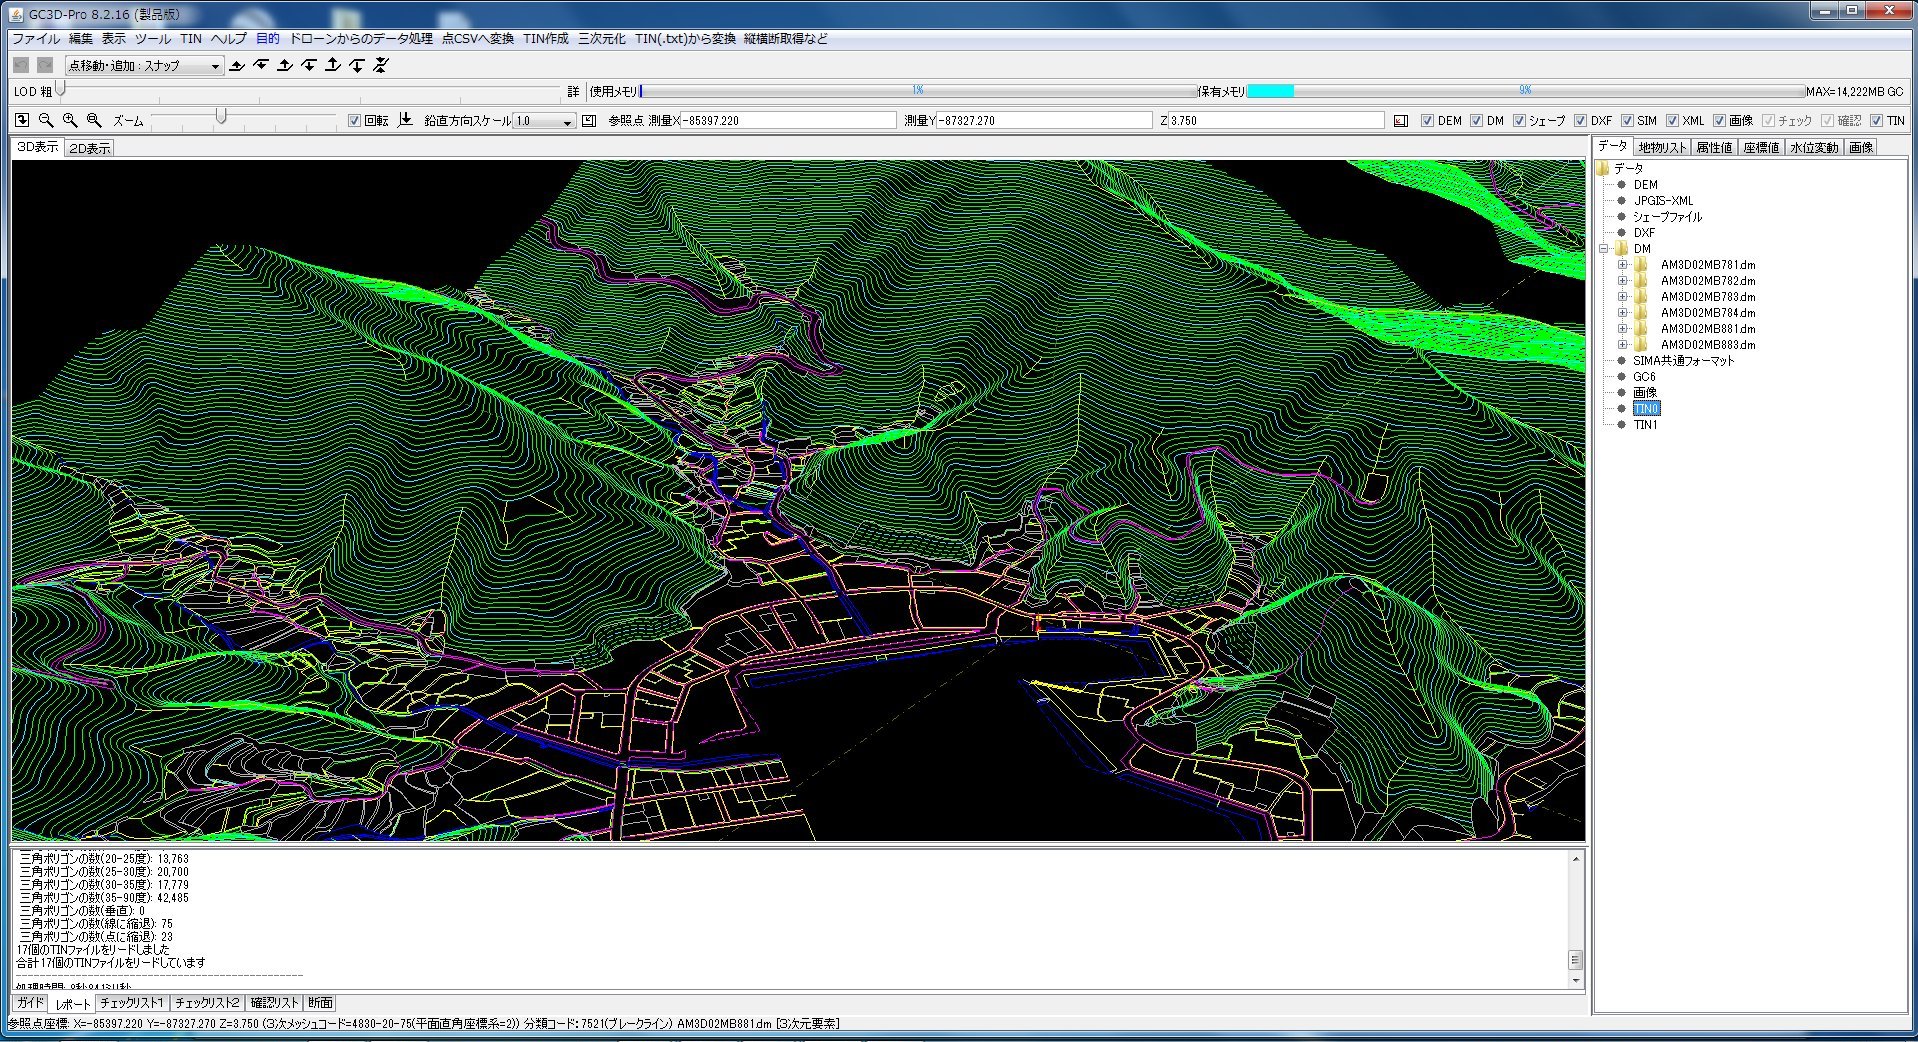Uncheck the 回転 rotation checkbox
Viewport: 1918px width, 1042px height.
(354, 121)
